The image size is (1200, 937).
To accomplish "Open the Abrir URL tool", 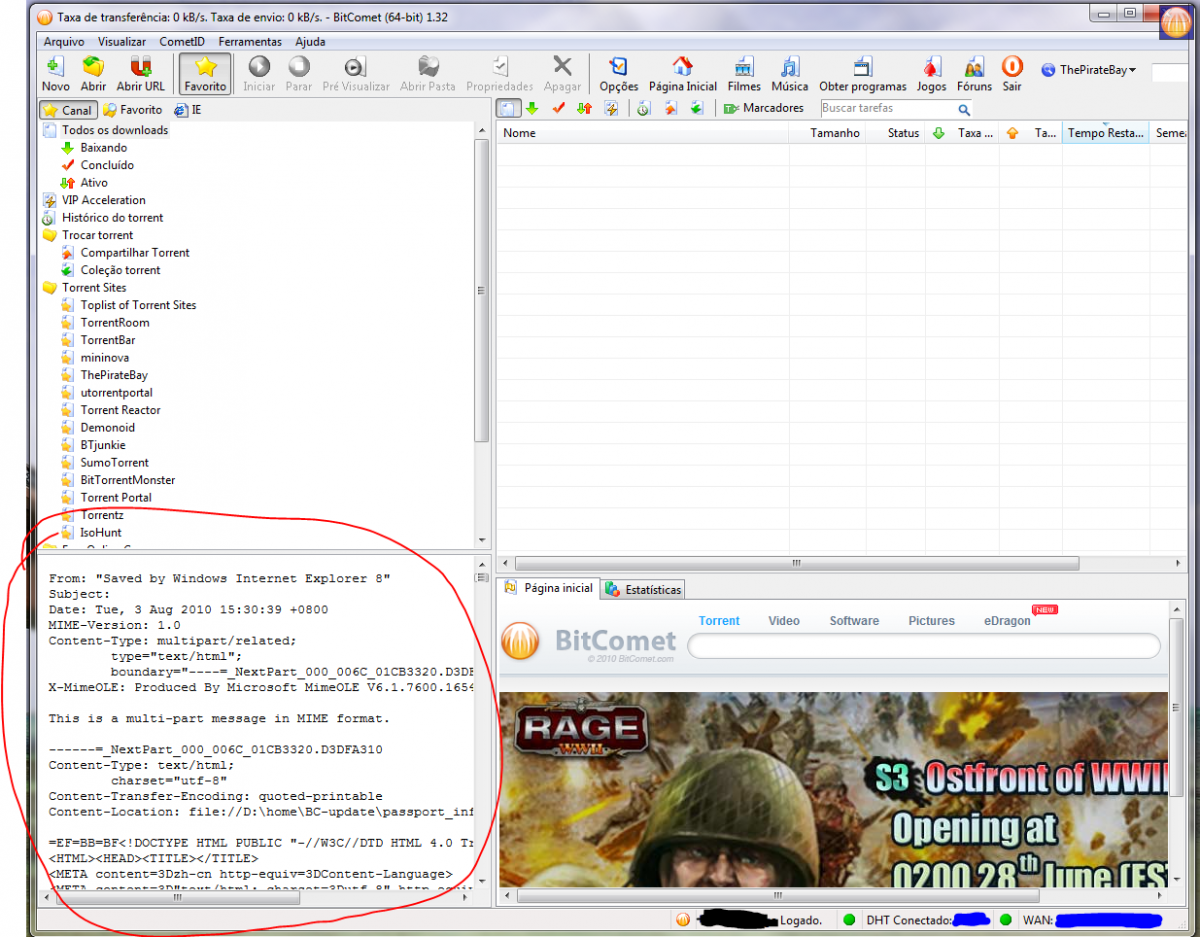I will 141,73.
